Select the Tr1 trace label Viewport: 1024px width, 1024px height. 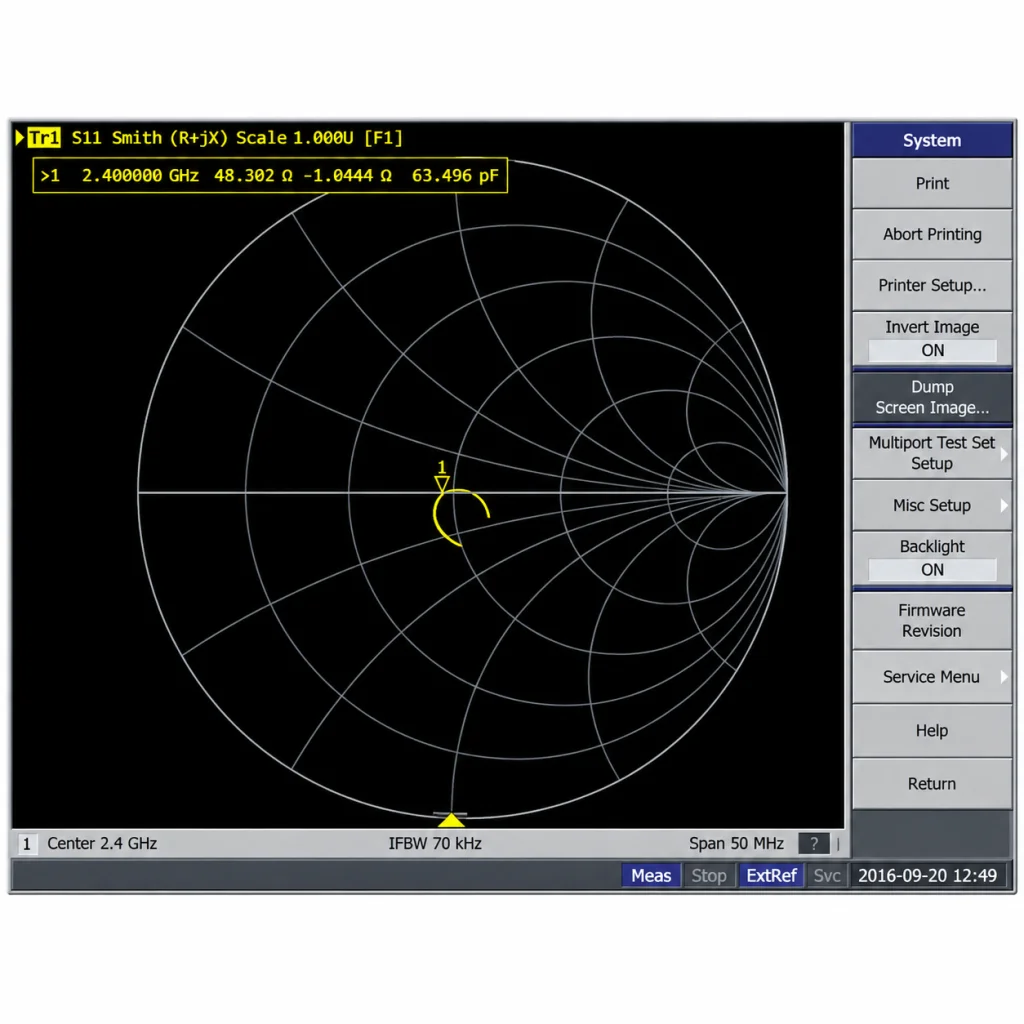click(x=44, y=138)
